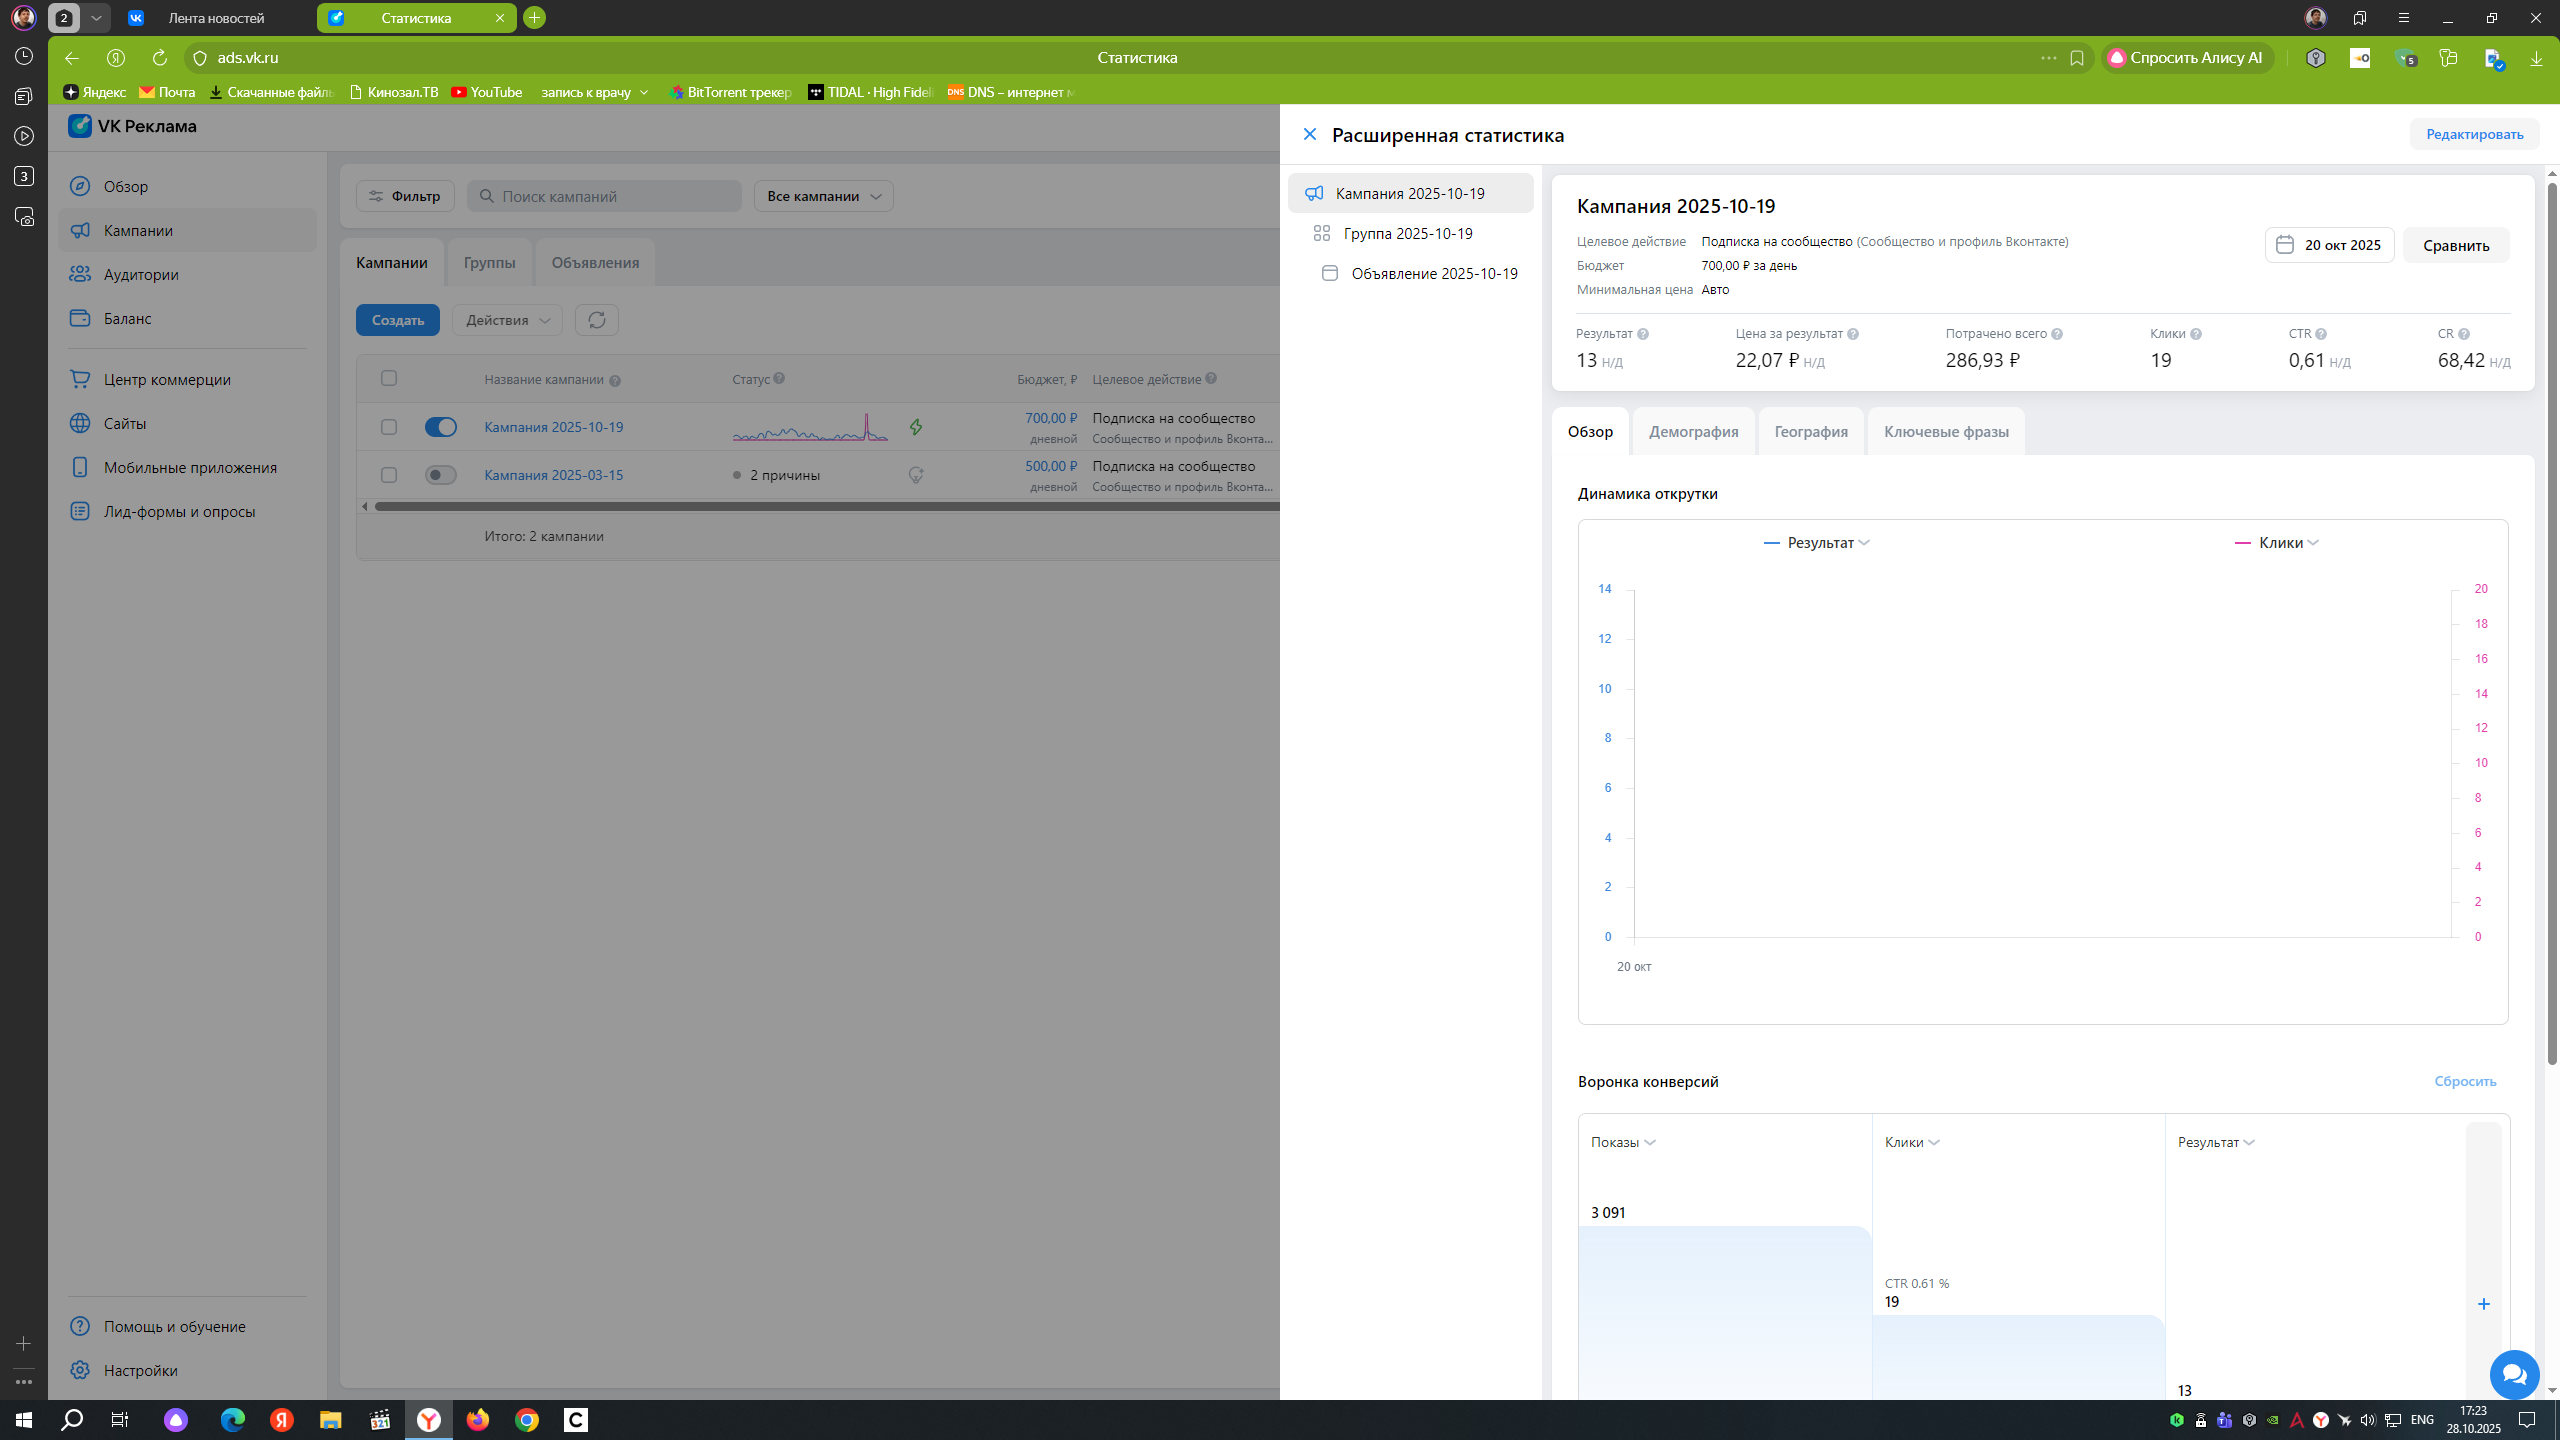Click the VK Реклама logo

(x=132, y=126)
